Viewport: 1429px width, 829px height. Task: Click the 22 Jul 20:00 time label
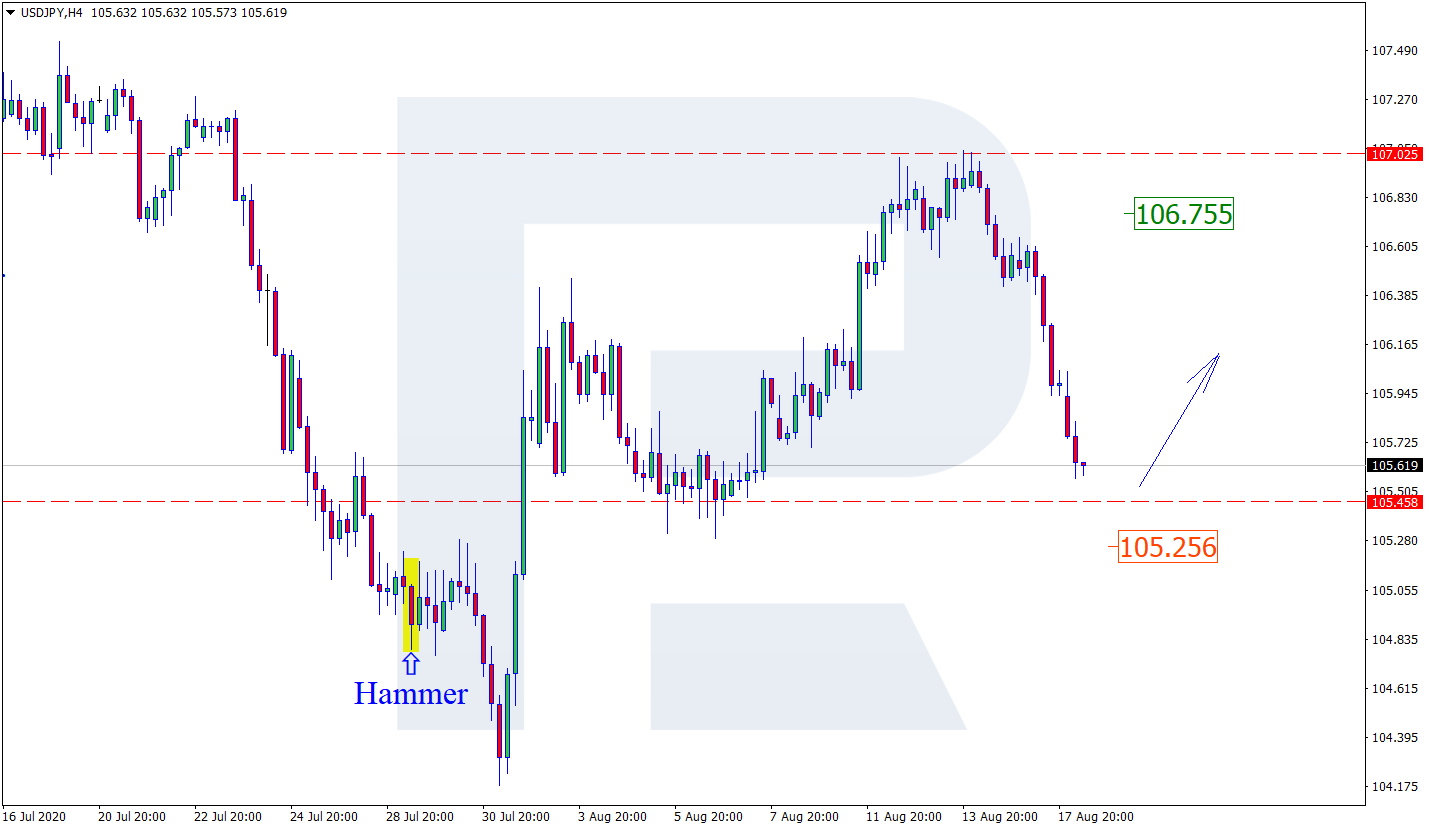pyautogui.click(x=228, y=817)
